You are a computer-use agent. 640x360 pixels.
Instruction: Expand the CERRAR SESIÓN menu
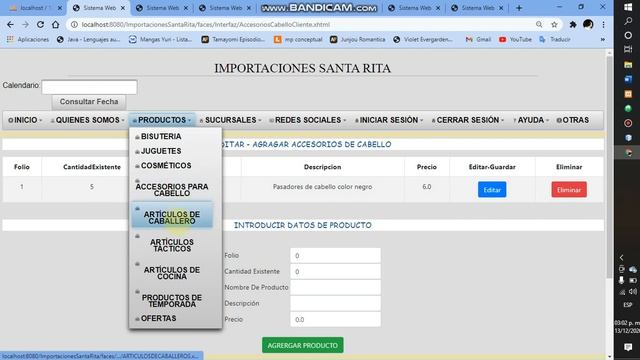[x=468, y=120]
